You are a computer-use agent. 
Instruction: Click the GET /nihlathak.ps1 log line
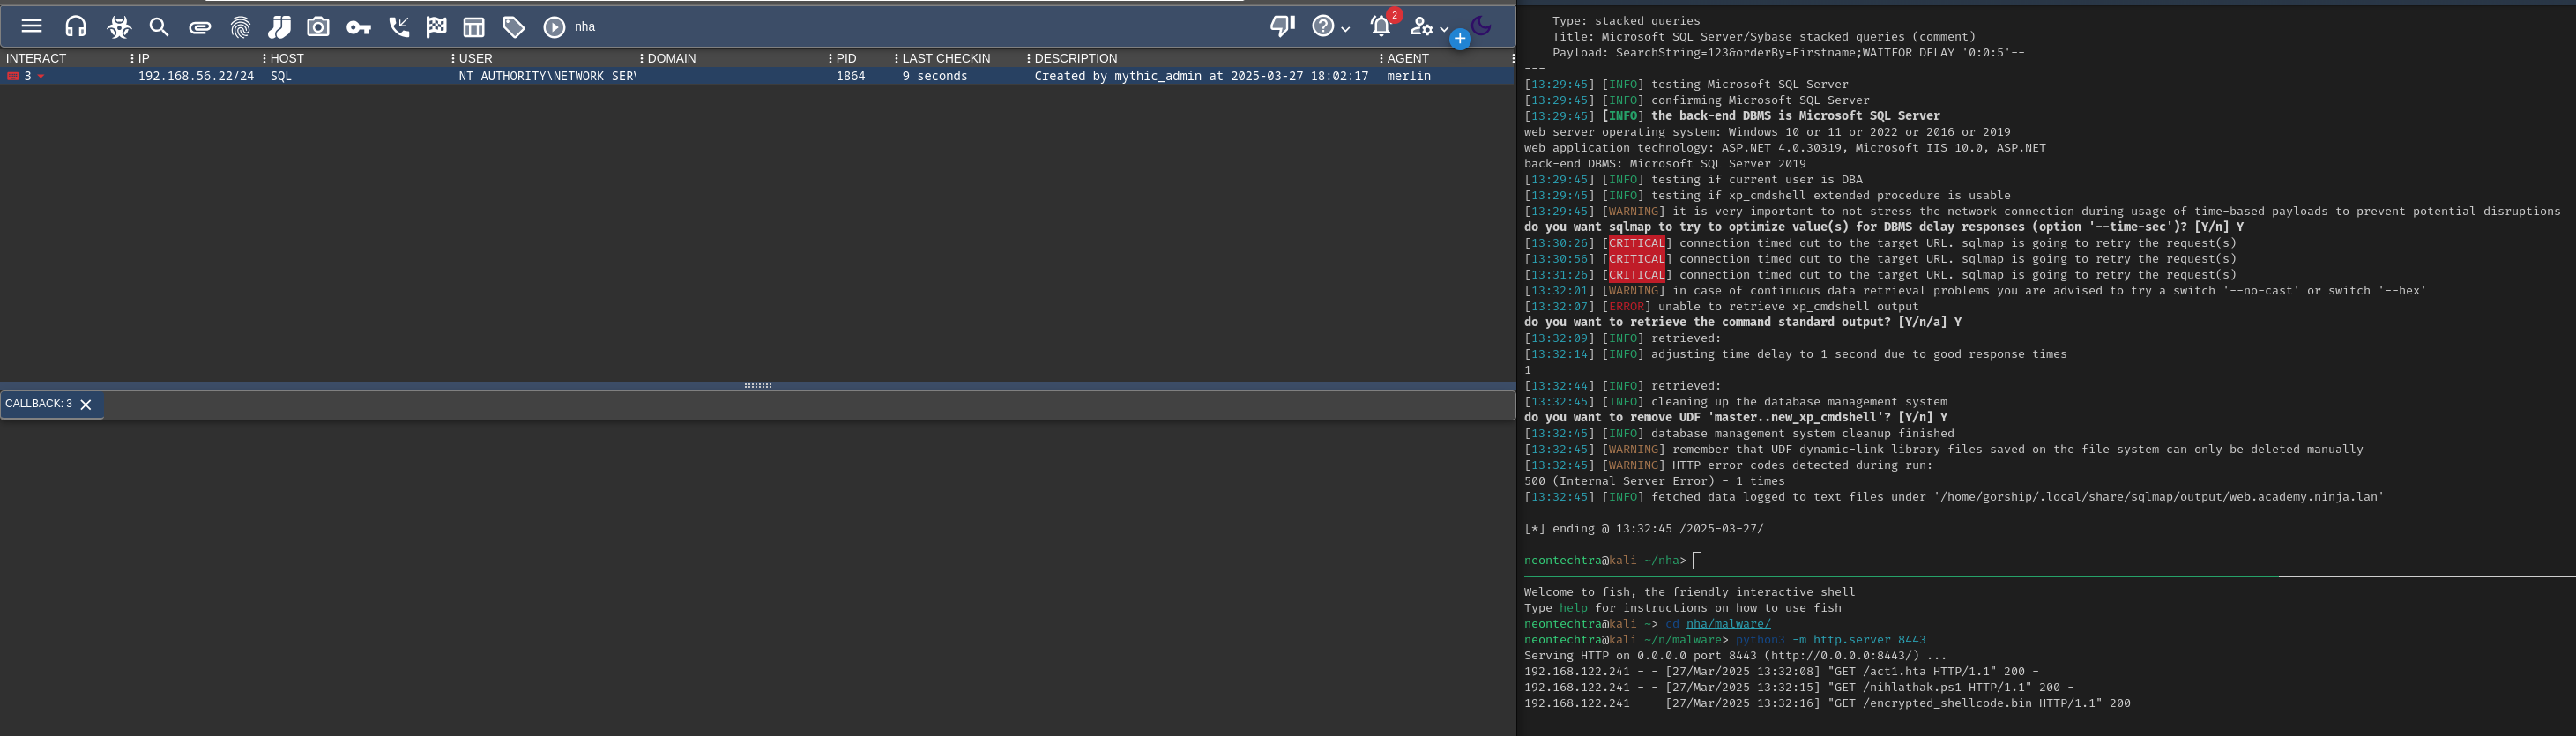click(1799, 688)
